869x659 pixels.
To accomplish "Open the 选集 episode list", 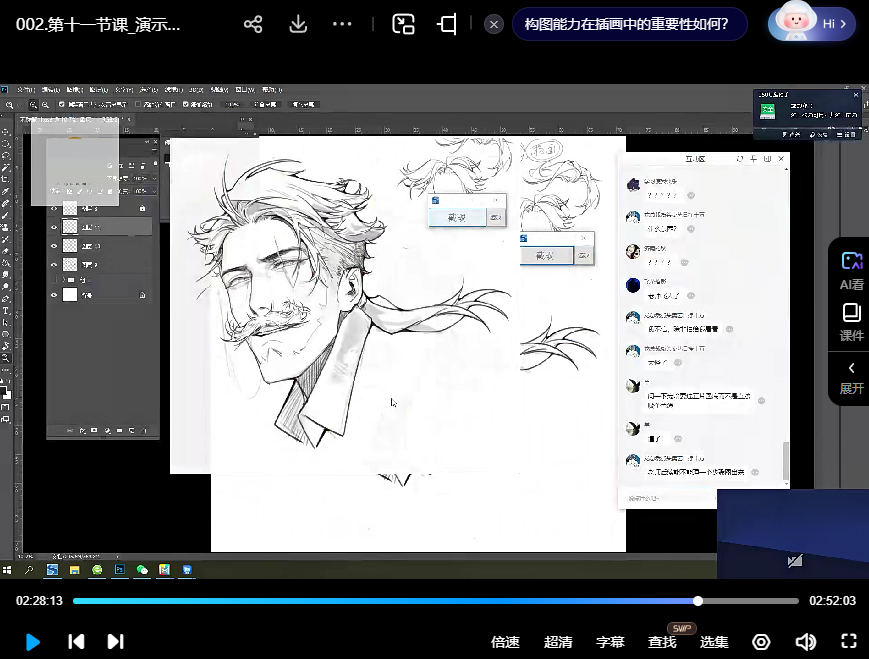I will pos(714,642).
